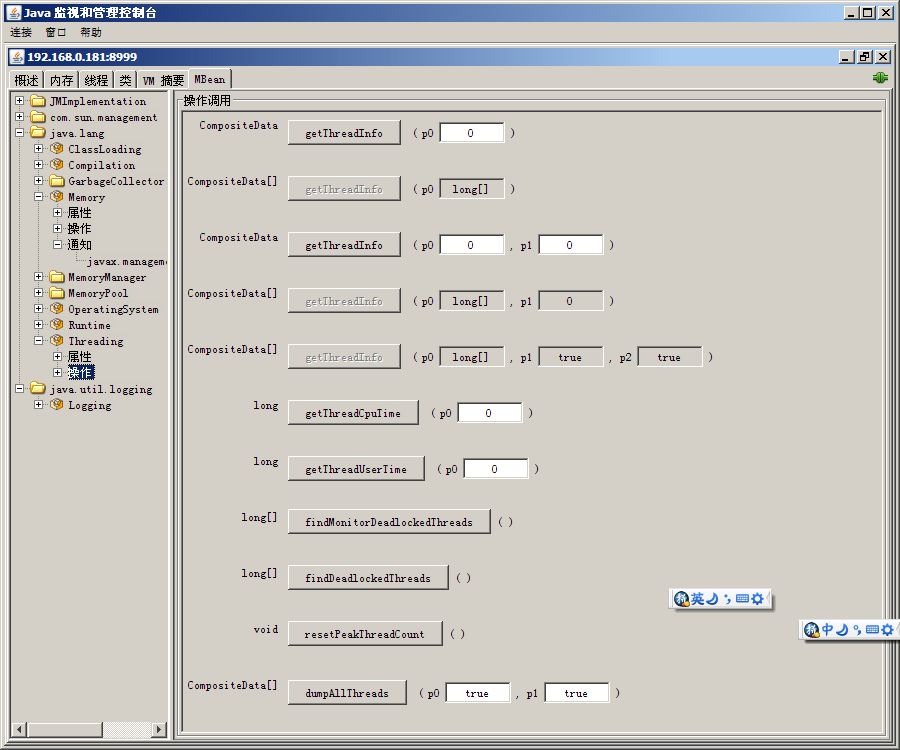Click the Logging MBean icon

(57, 405)
